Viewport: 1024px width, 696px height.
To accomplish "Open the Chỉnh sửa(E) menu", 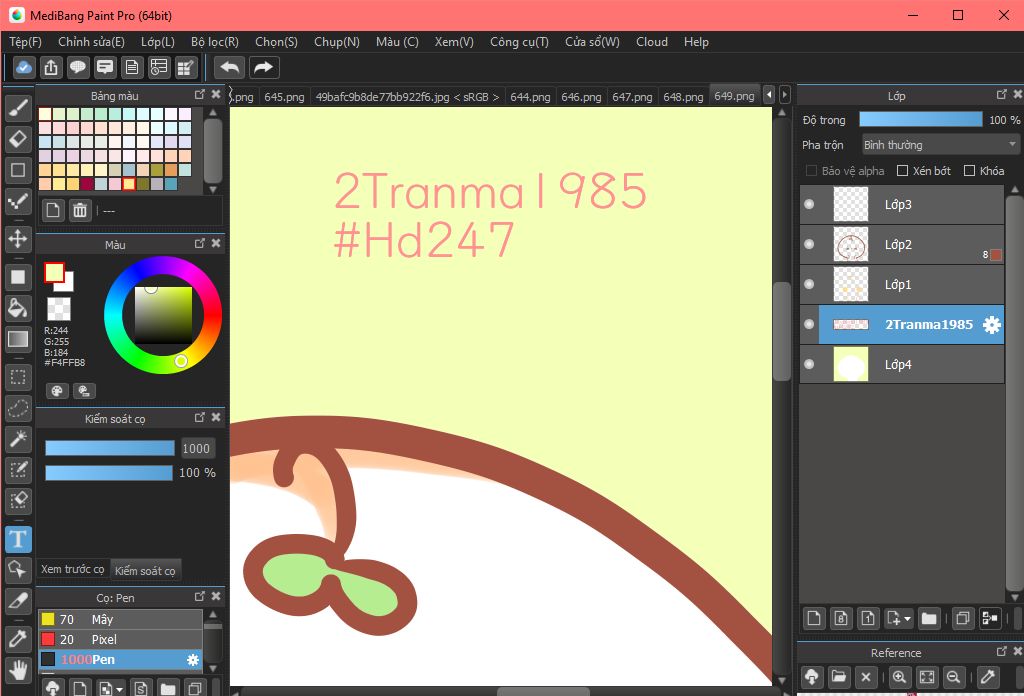I will pyautogui.click(x=91, y=42).
